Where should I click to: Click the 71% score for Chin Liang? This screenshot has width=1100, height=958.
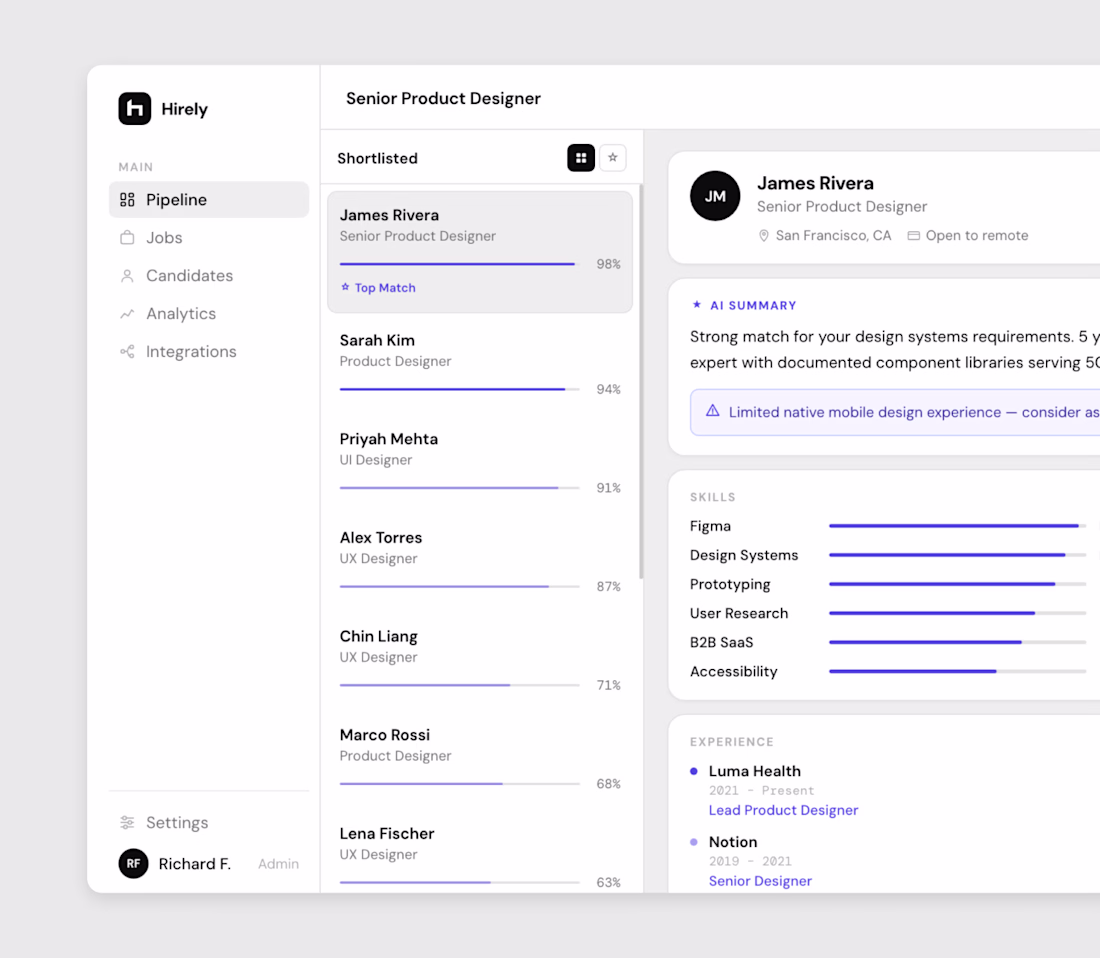(608, 685)
